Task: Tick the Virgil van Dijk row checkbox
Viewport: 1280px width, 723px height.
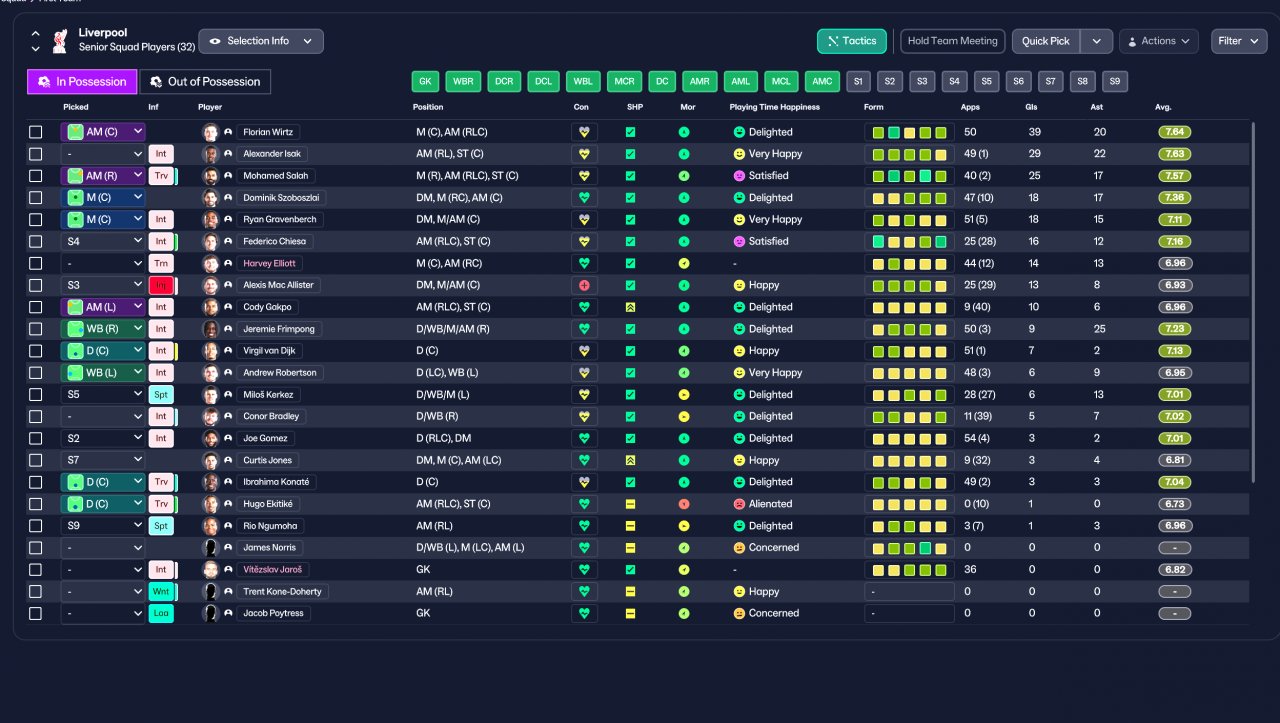Action: pos(36,351)
